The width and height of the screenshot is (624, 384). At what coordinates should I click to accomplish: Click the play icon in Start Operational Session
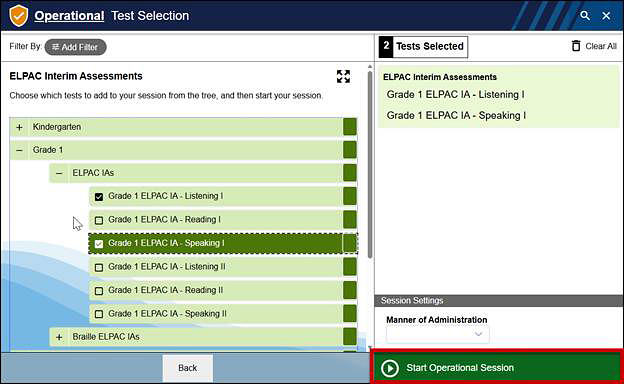pos(390,368)
